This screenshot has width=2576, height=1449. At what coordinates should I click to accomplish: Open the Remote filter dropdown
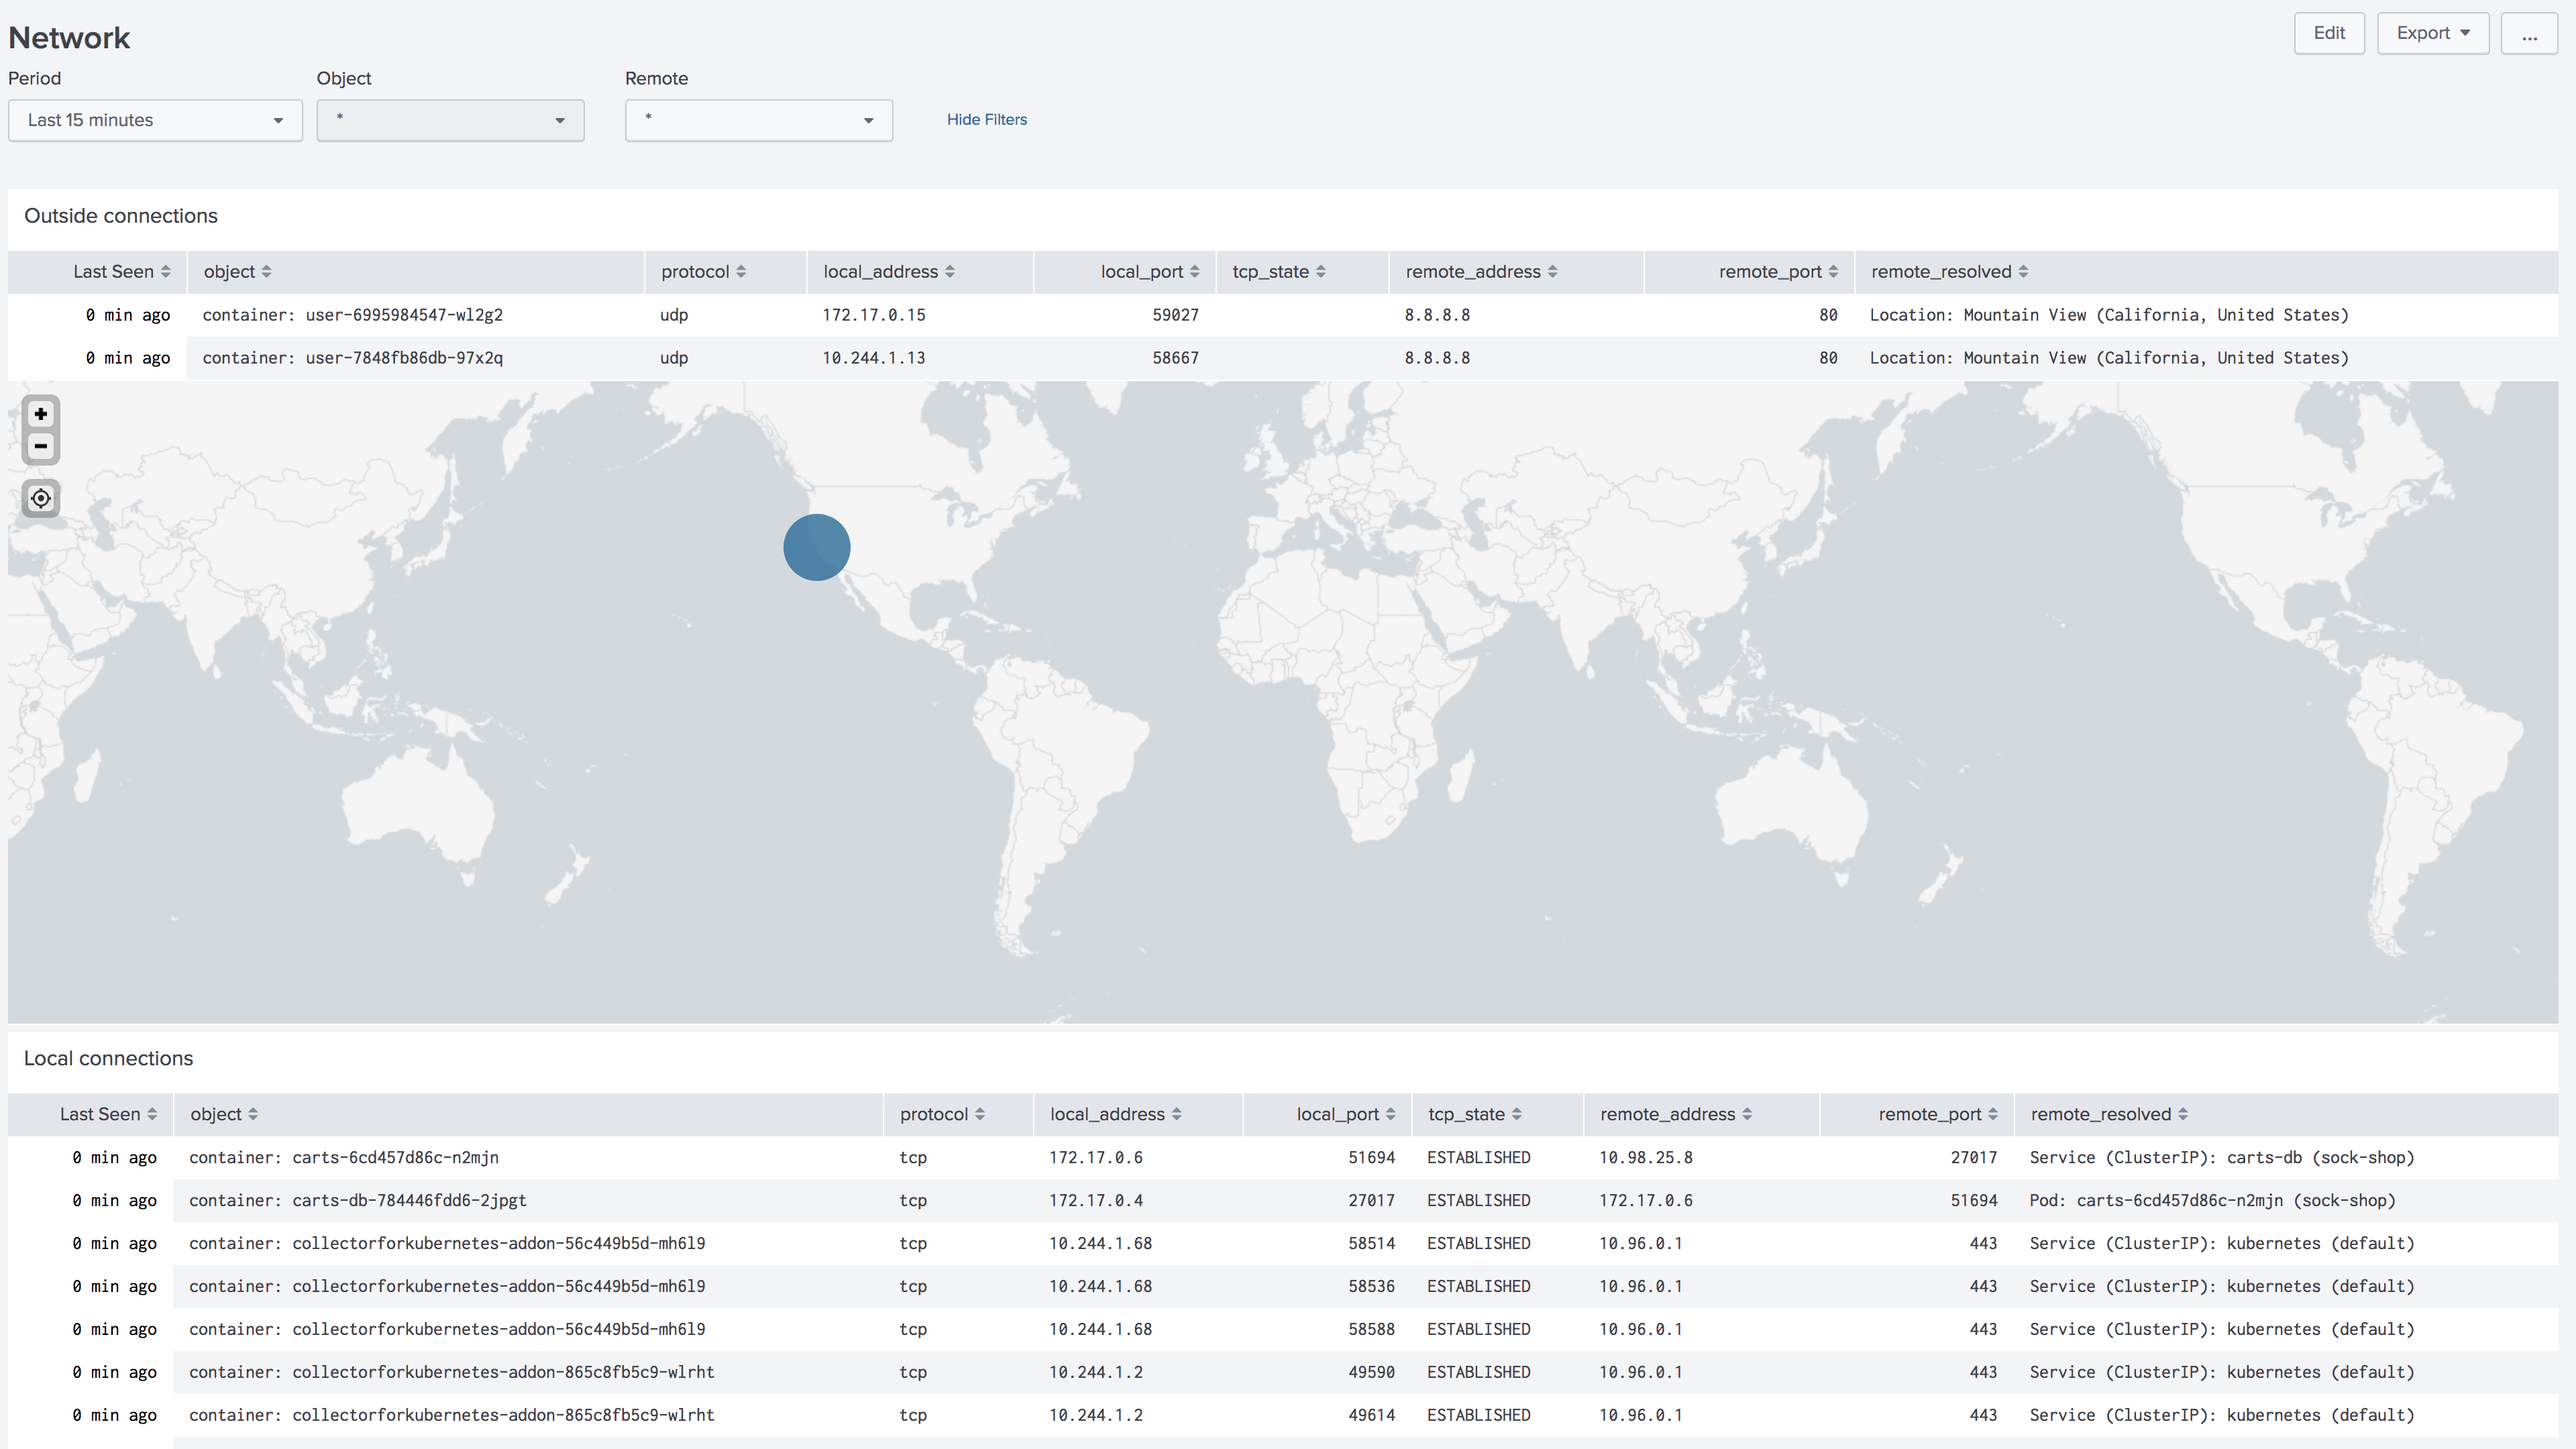click(x=759, y=120)
